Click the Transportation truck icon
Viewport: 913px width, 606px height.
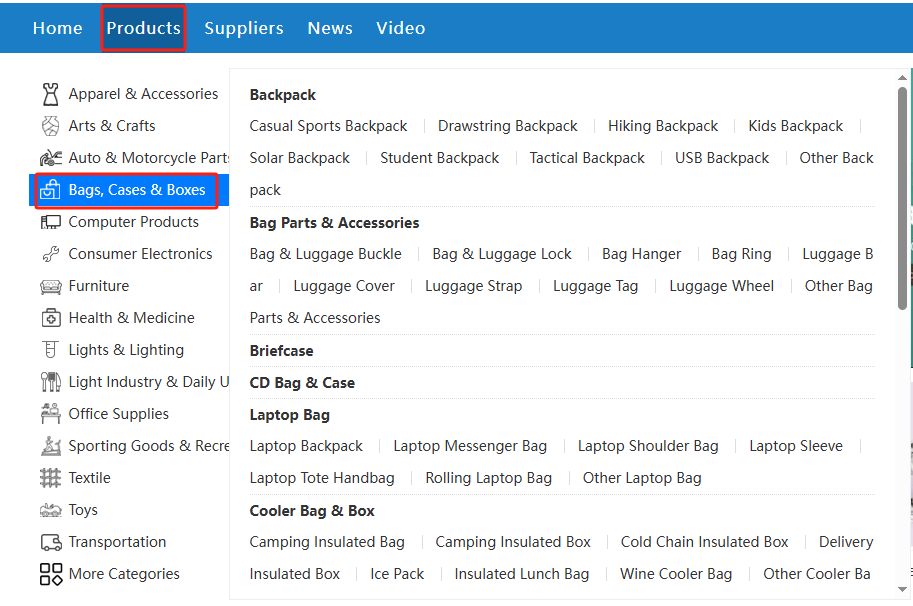tap(51, 543)
